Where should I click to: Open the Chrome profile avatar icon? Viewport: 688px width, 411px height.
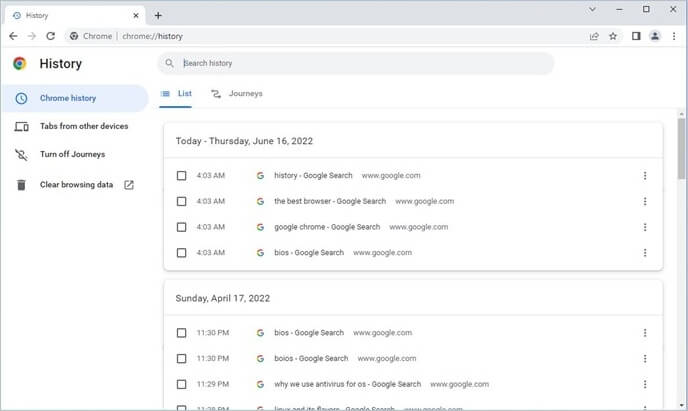(x=655, y=36)
